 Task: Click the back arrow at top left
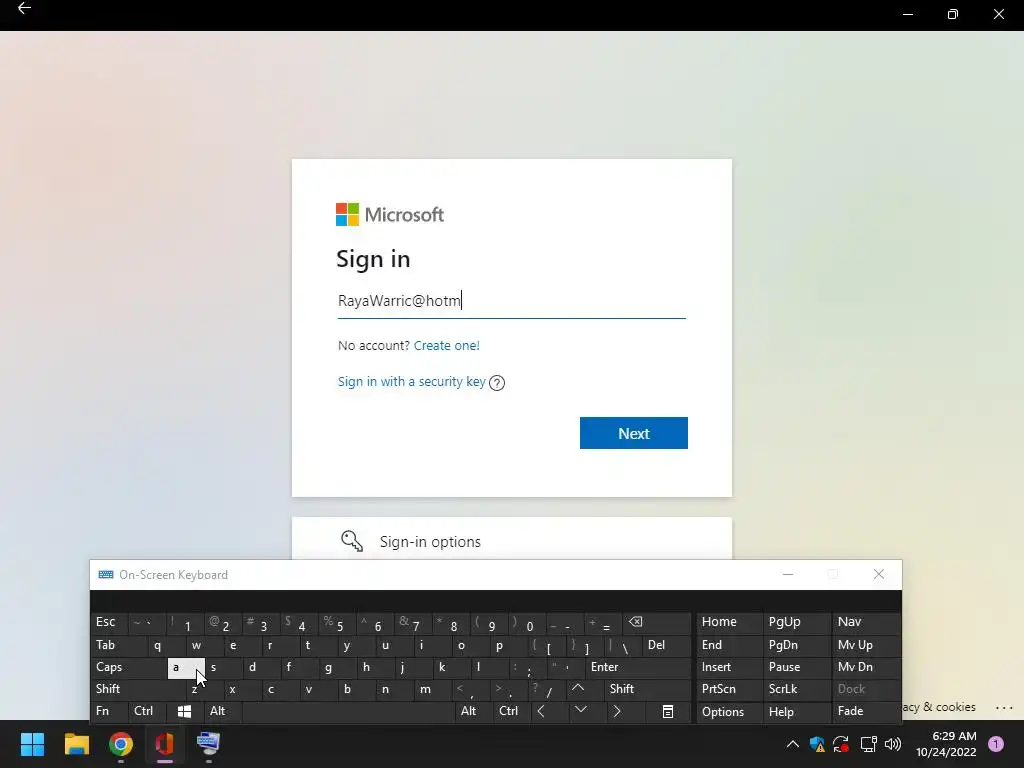[24, 8]
